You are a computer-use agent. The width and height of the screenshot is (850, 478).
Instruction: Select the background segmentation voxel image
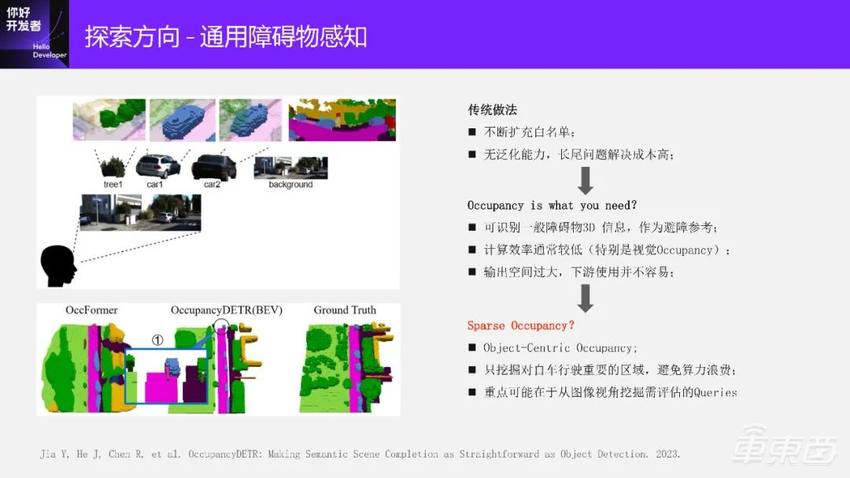point(343,119)
